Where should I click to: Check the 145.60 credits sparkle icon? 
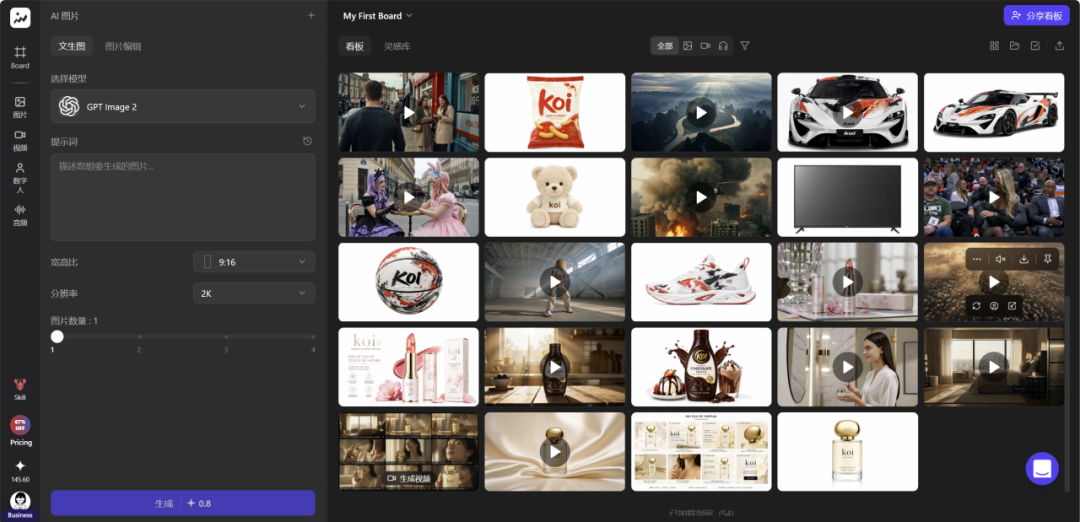20,466
